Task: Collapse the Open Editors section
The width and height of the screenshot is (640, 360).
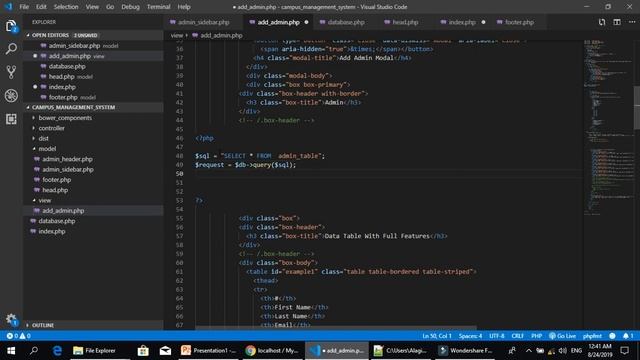Action: 93,36
